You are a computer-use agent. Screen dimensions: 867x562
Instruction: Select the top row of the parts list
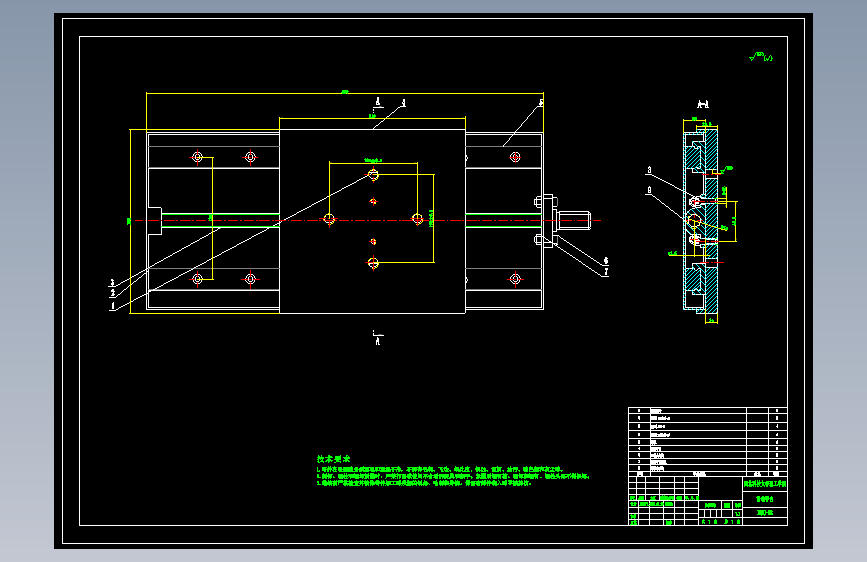pos(708,410)
